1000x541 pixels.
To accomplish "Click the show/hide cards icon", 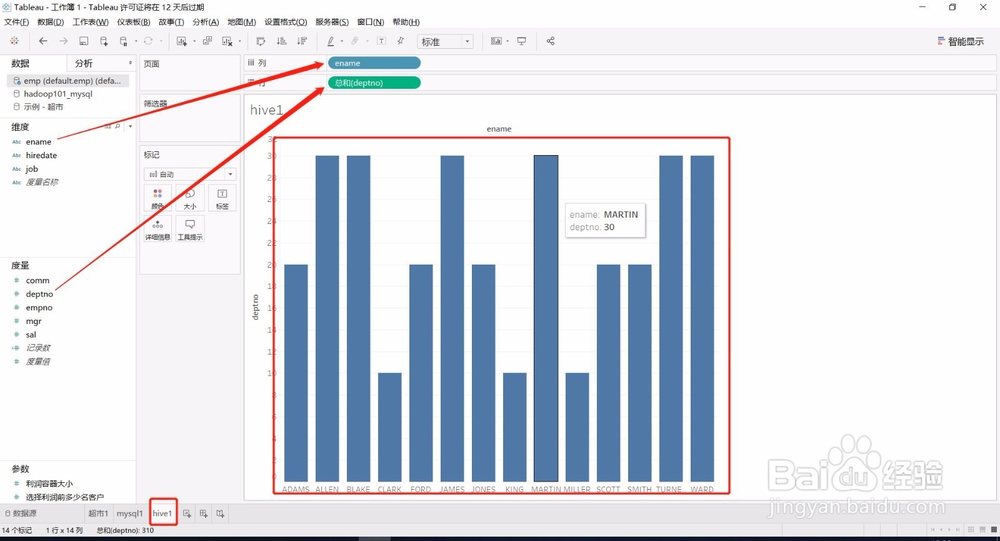I will click(x=496, y=41).
